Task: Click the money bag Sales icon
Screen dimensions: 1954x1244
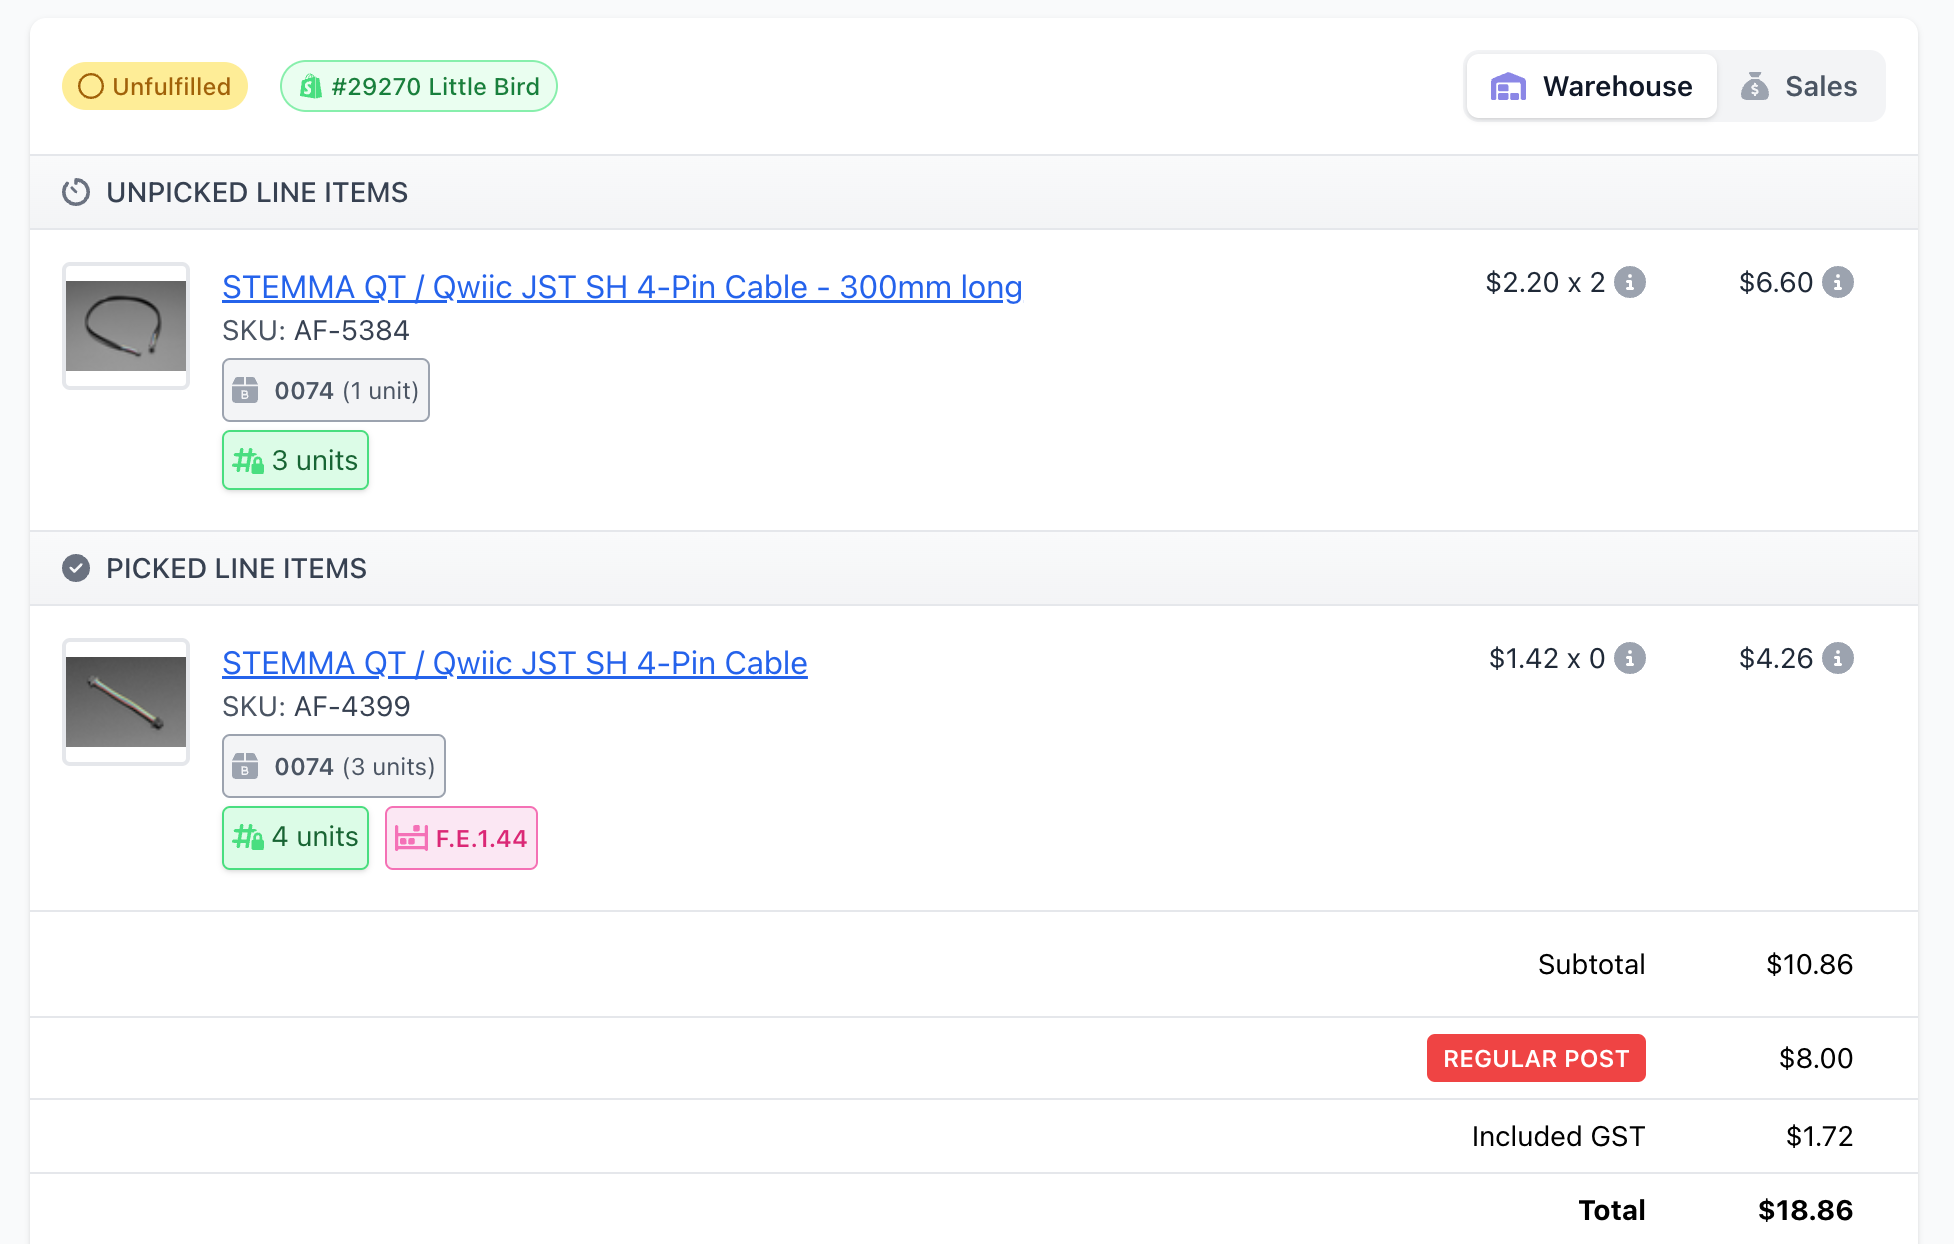Action: 1754,87
